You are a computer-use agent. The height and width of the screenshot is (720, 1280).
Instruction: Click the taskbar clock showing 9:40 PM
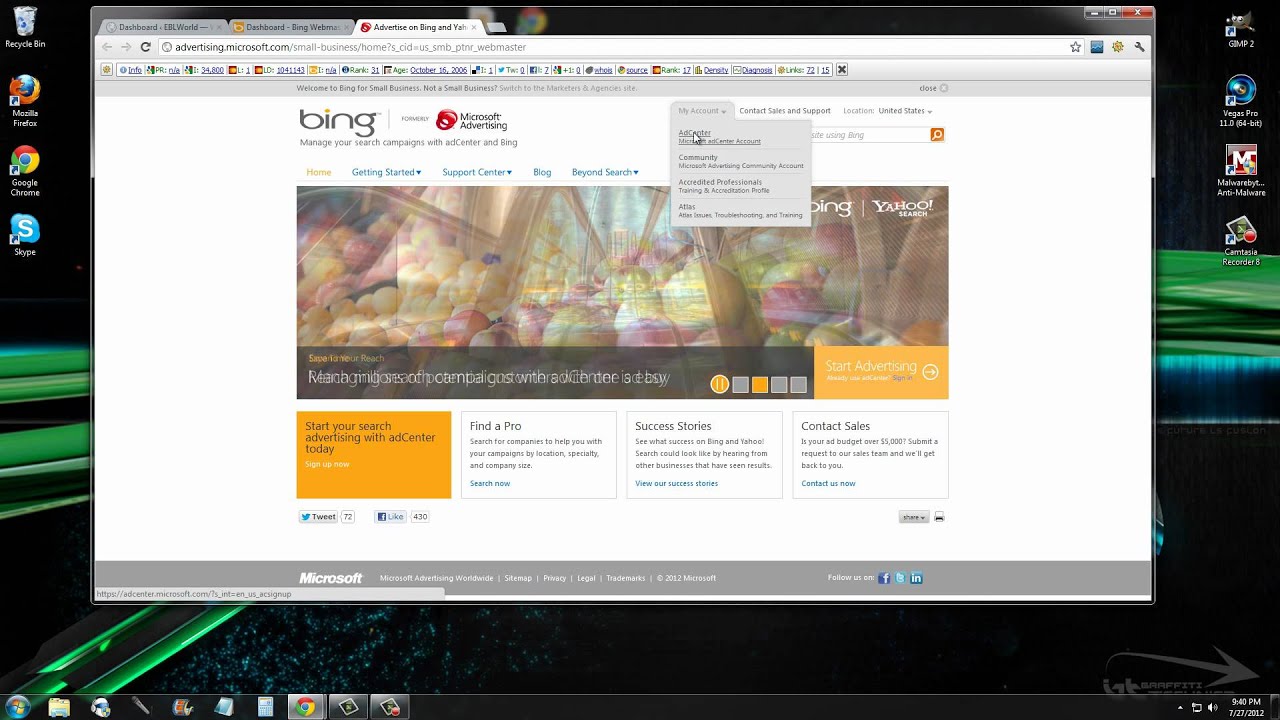tap(1248, 707)
